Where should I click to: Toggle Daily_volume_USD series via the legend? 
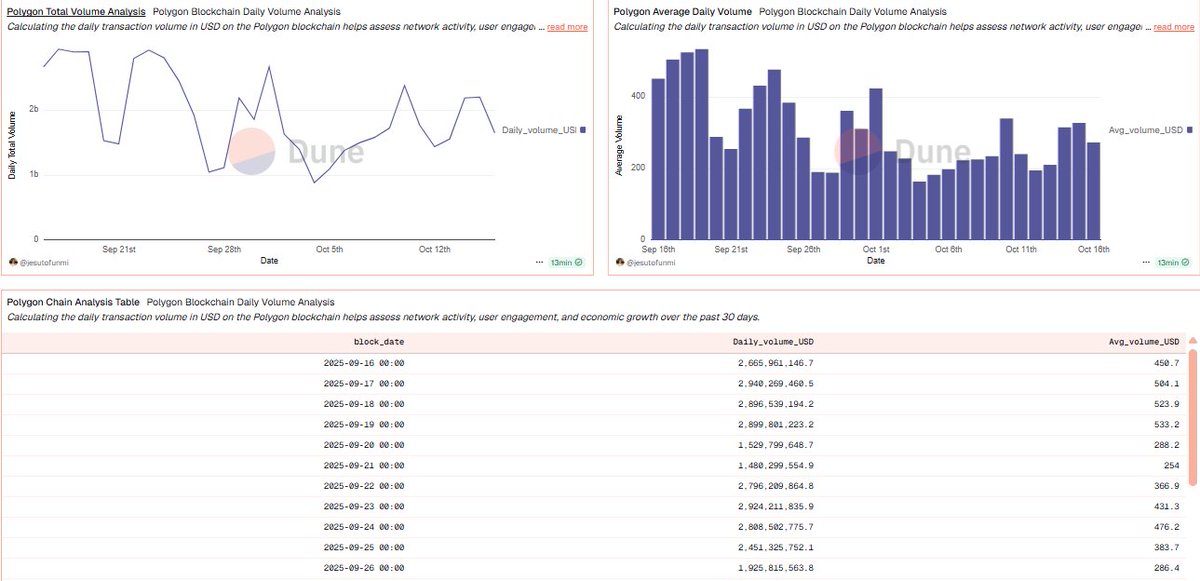[540, 129]
